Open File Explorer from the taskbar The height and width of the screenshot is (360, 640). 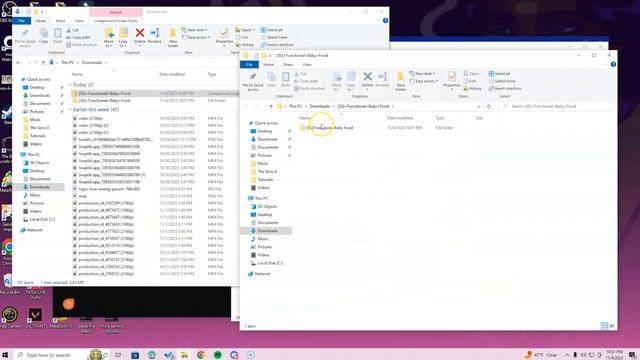pos(184,355)
